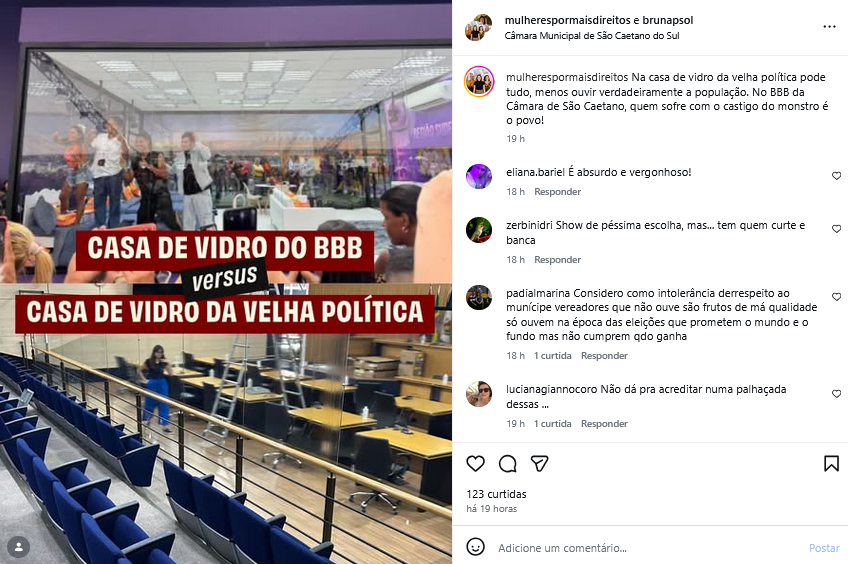Image resolution: width=848 pixels, height=564 pixels.
Task: Share post via paper plane icon
Action: pyautogui.click(x=539, y=463)
